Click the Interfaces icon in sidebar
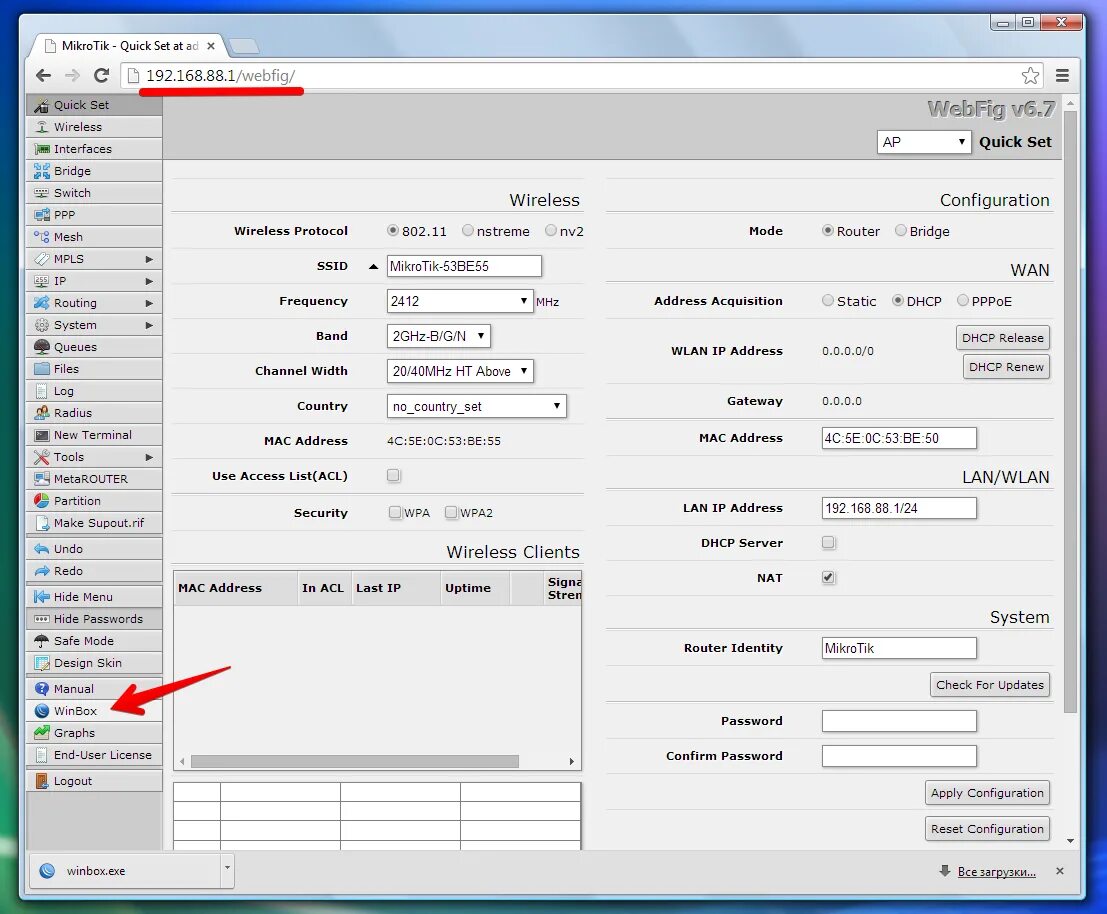The height and width of the screenshot is (914, 1107). 42,149
